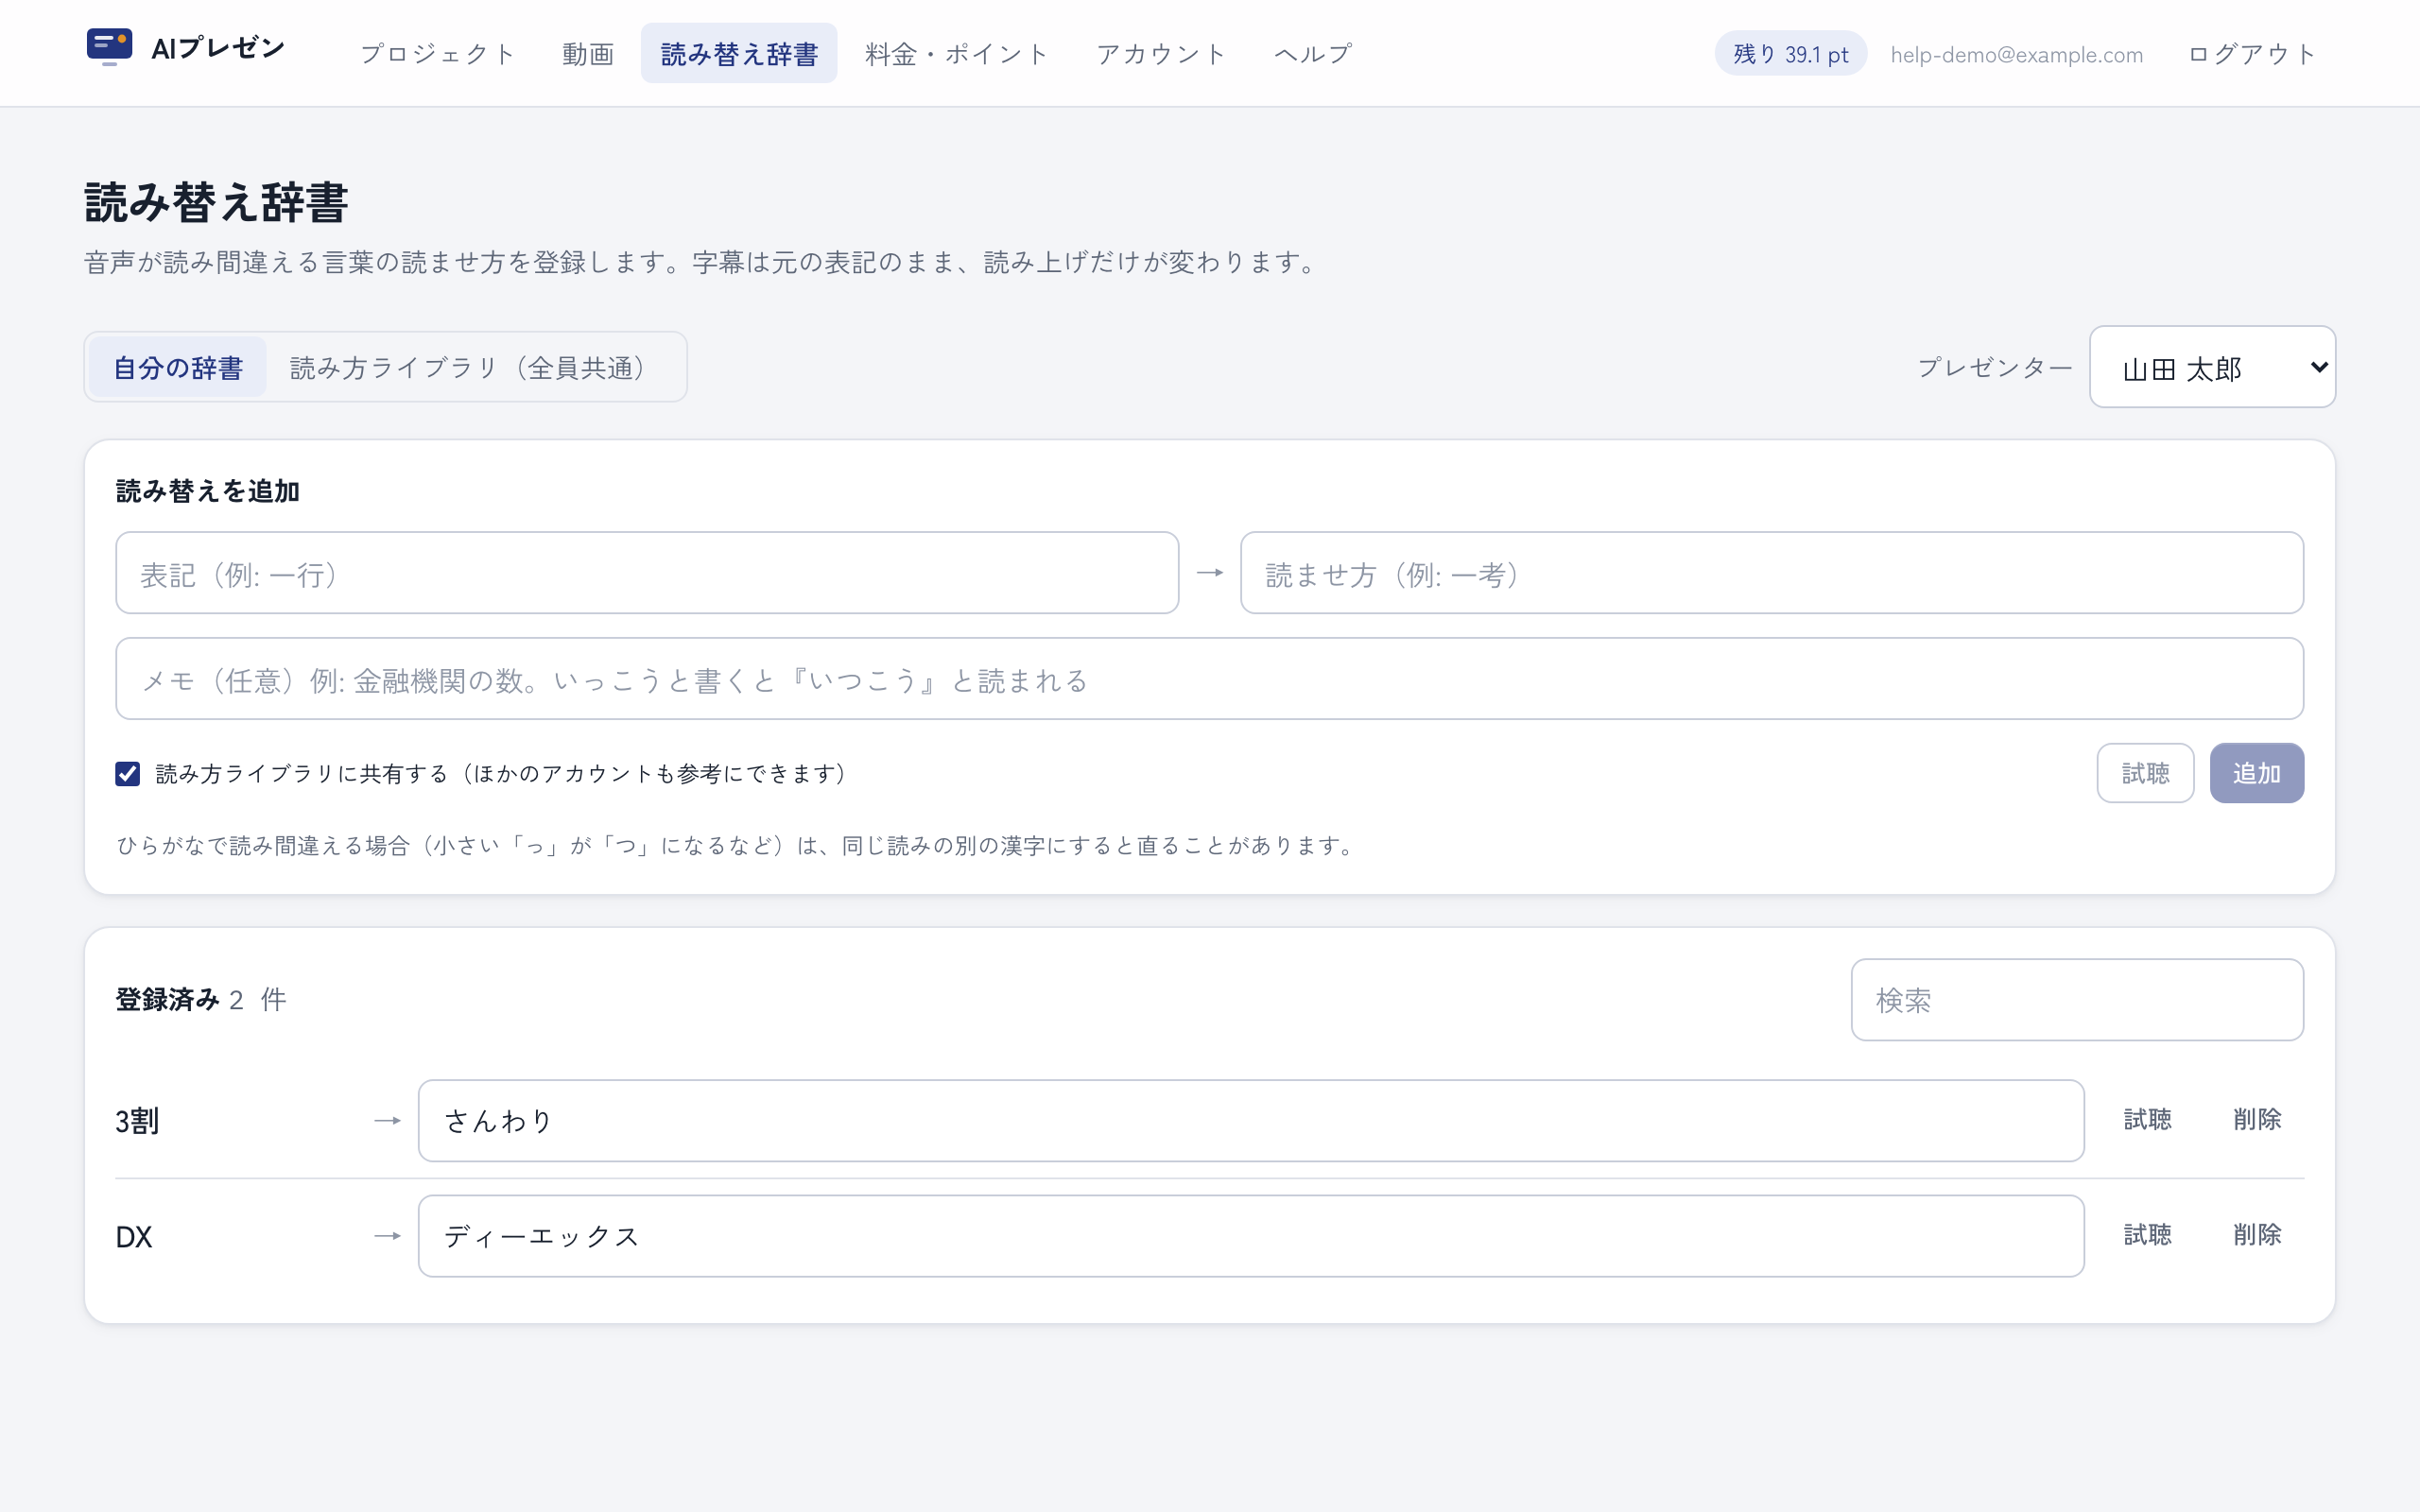Focus the 表記 input field

pyautogui.click(x=647, y=573)
